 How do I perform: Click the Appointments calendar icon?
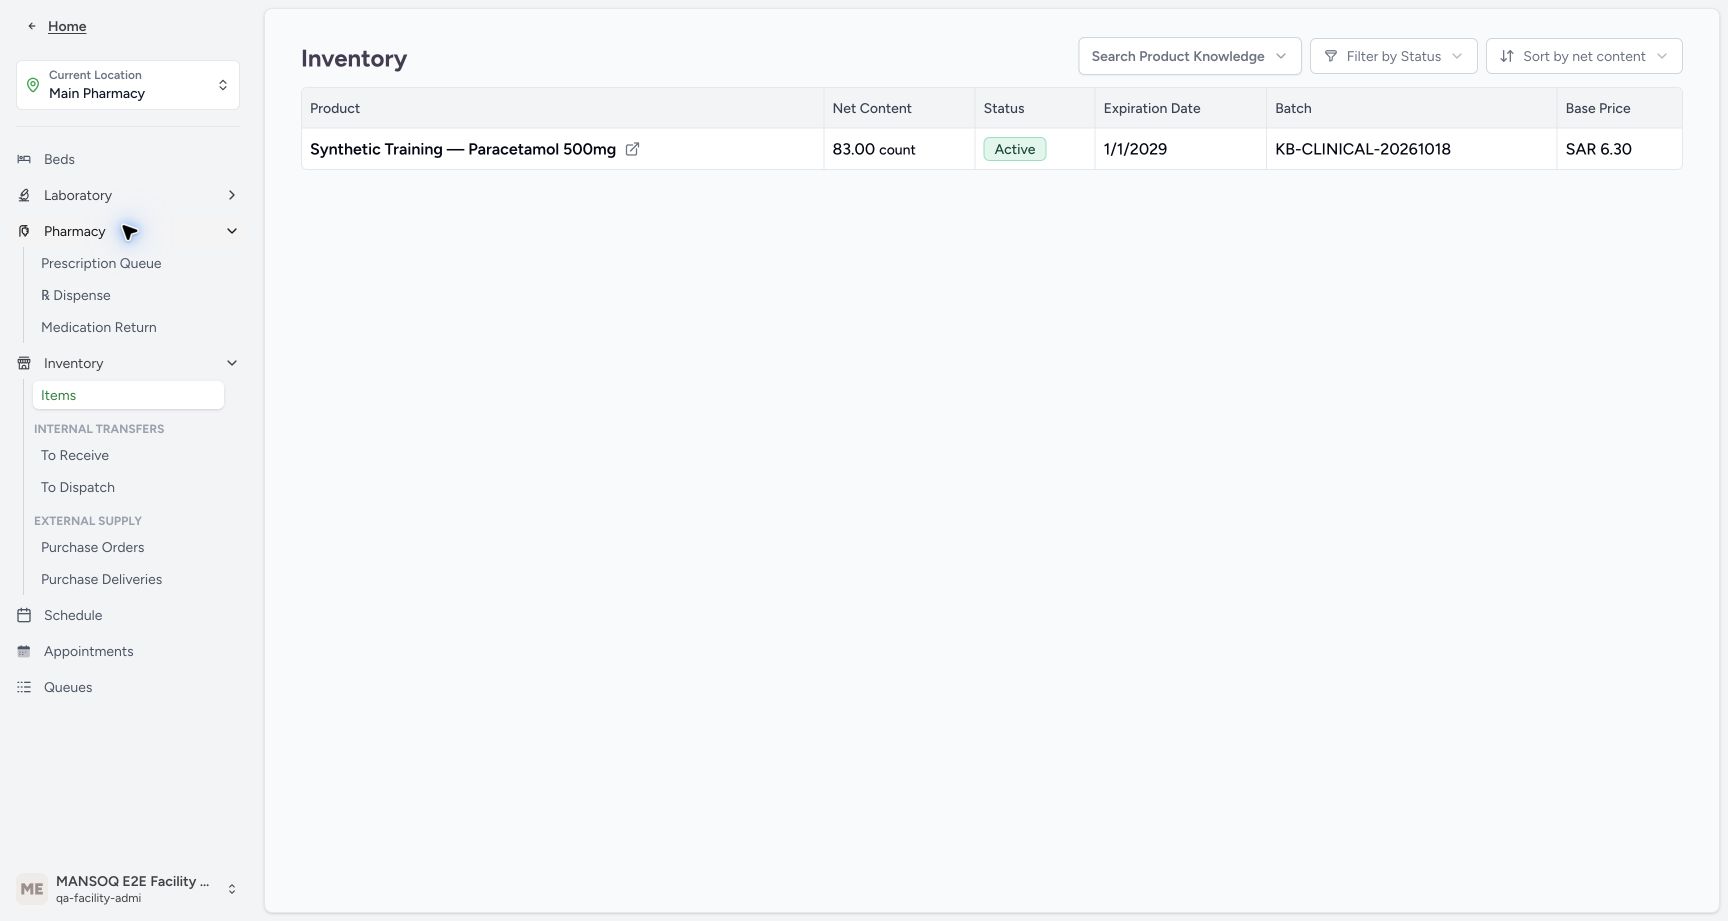click(24, 651)
